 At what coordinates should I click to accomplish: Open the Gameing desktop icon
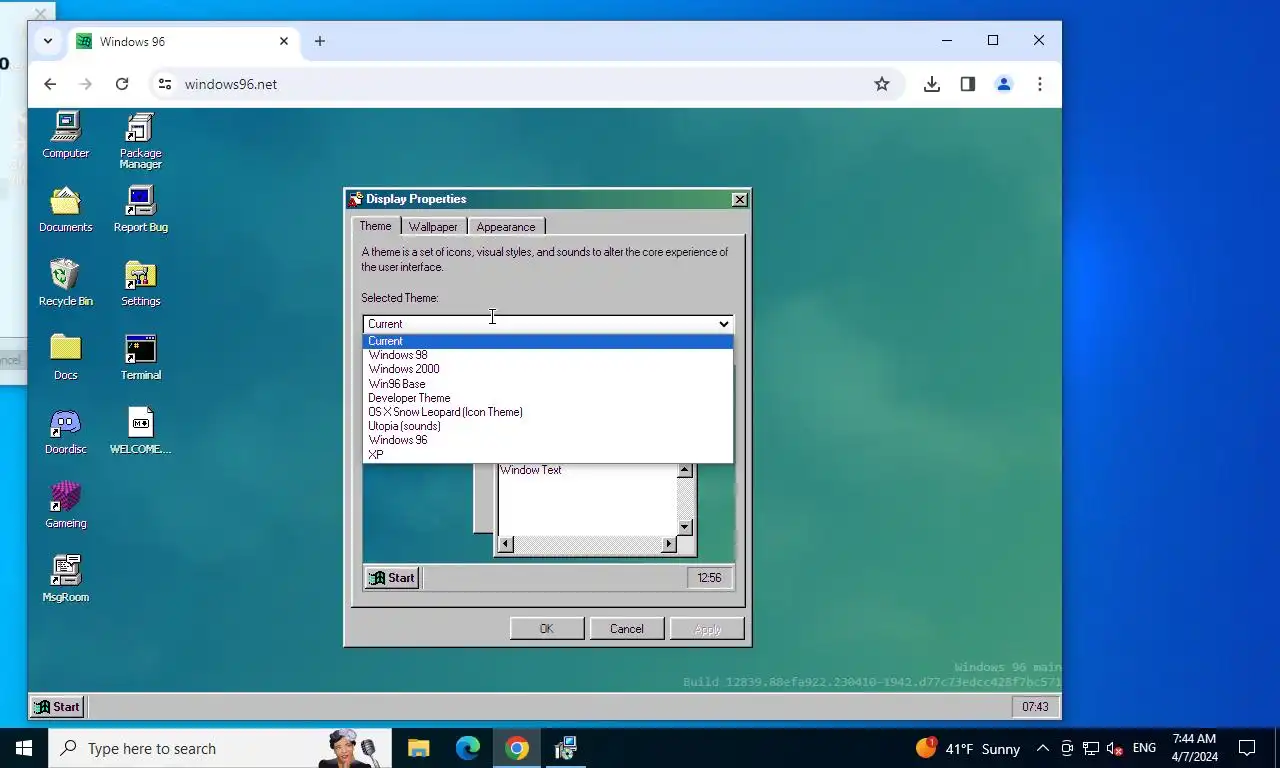coord(66,505)
